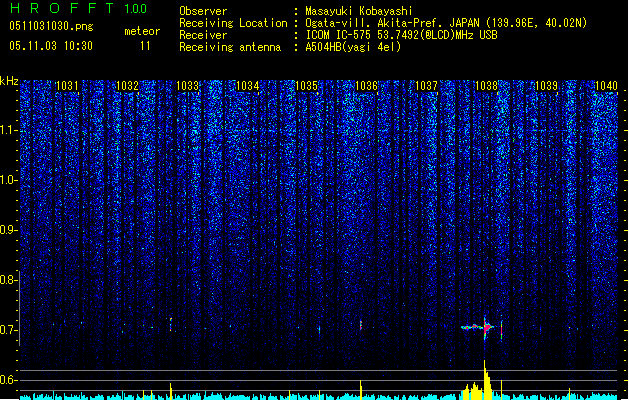Click the 1038 time marker

point(486,86)
